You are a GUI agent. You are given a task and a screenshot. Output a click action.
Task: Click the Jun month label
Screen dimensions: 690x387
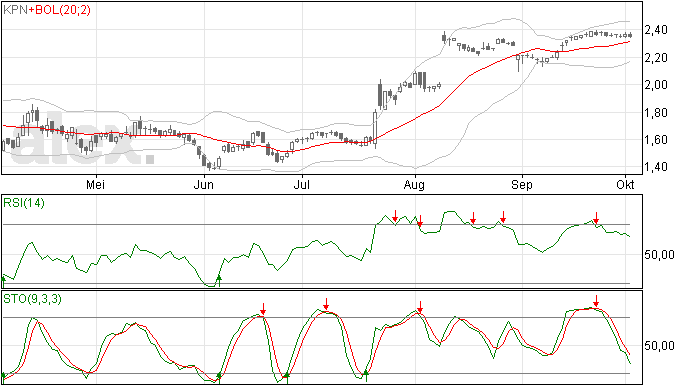pos(204,184)
